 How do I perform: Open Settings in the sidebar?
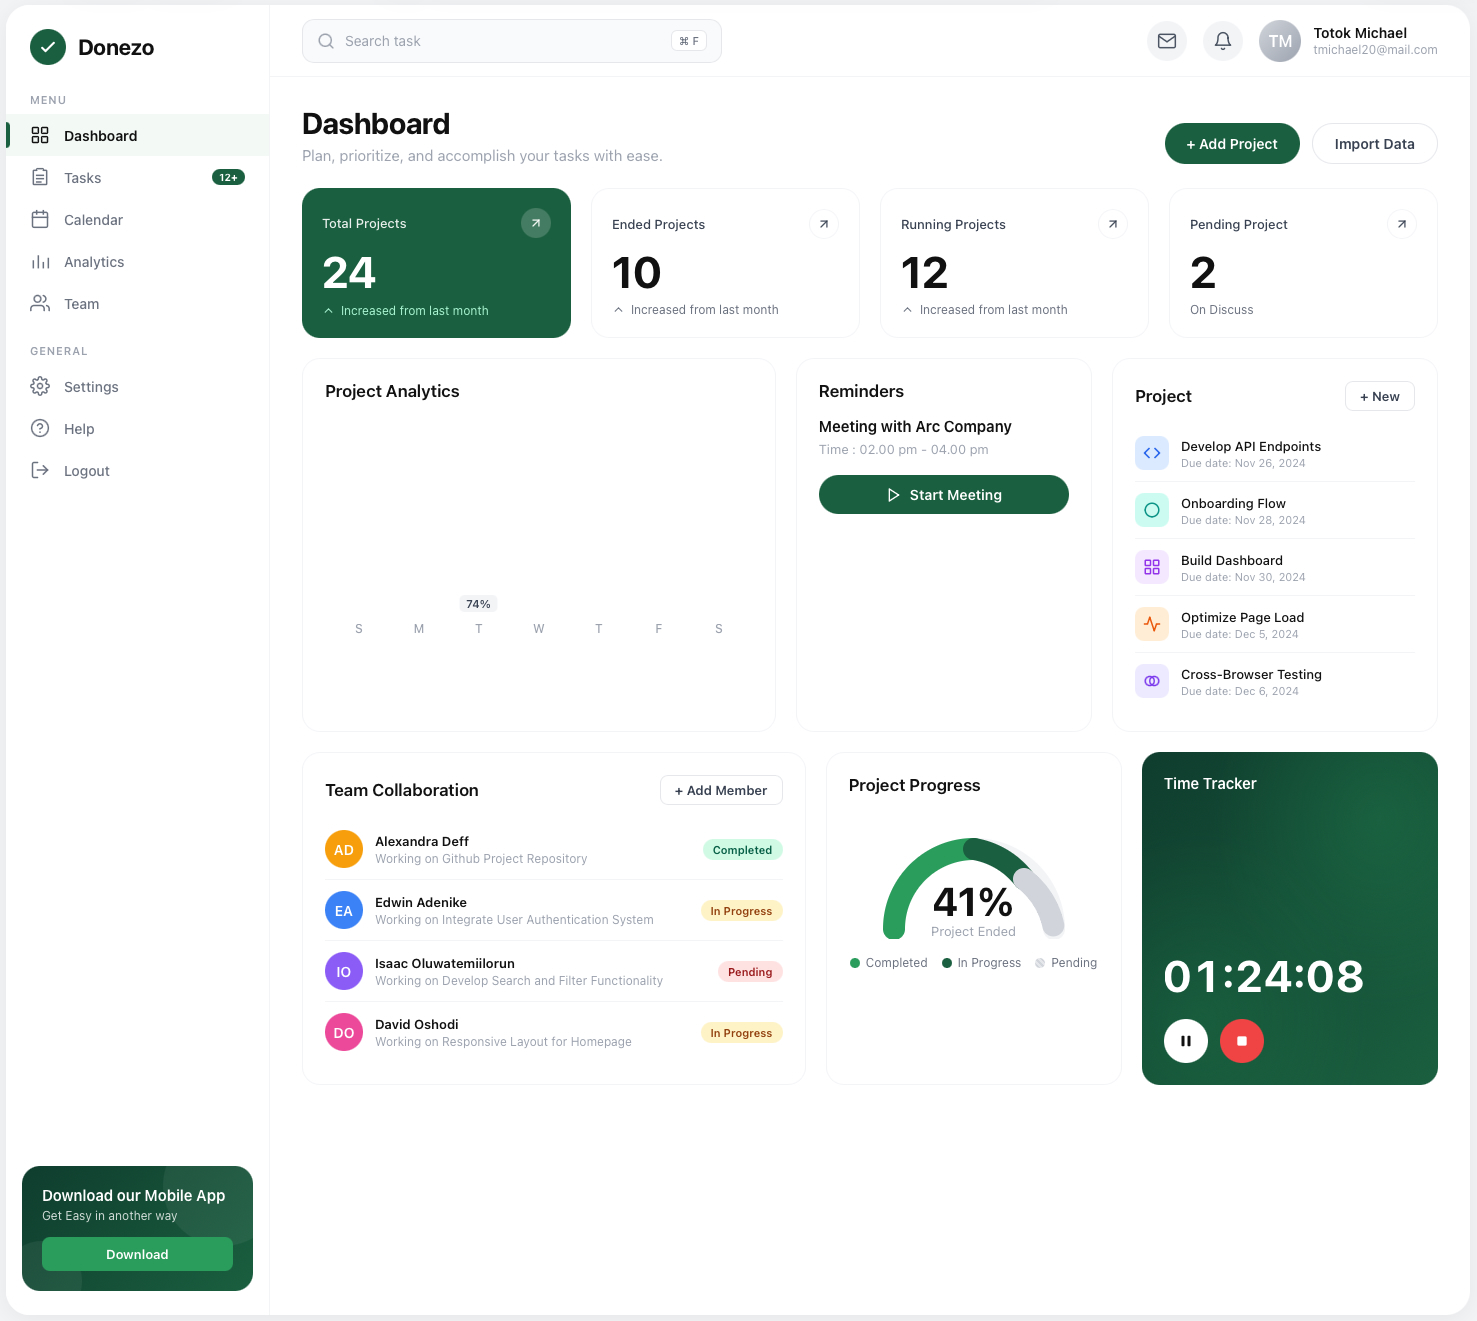(138, 386)
